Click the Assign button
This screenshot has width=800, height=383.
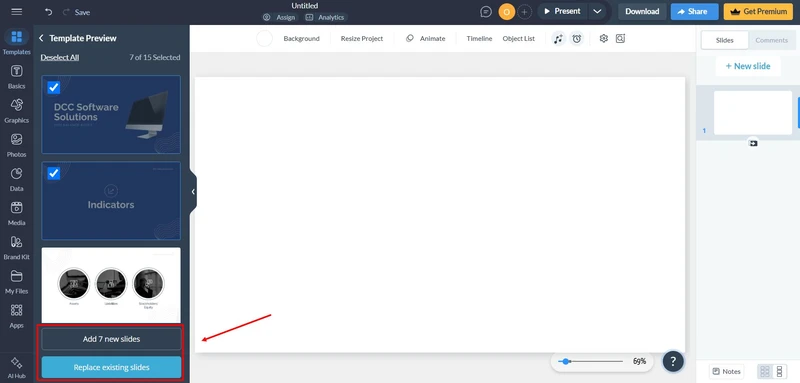click(x=280, y=17)
